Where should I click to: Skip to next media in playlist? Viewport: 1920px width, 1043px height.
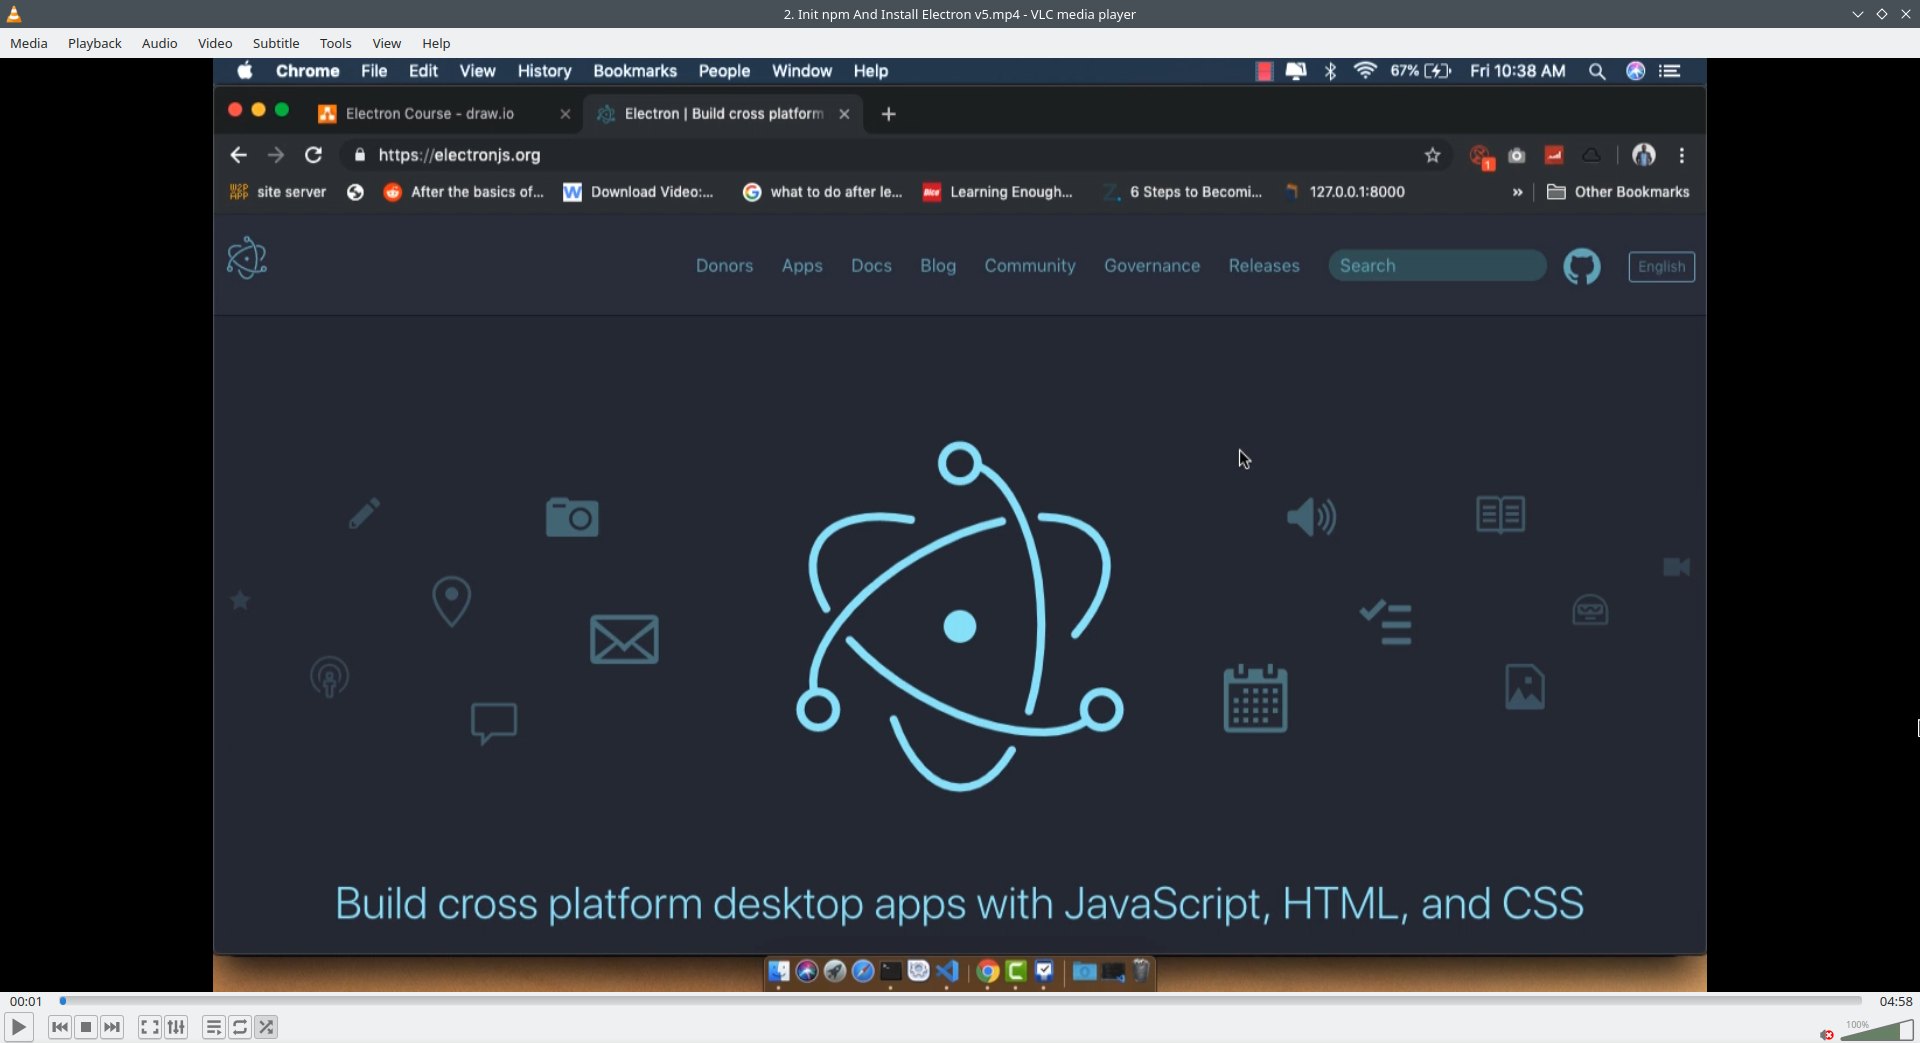pyautogui.click(x=112, y=1027)
